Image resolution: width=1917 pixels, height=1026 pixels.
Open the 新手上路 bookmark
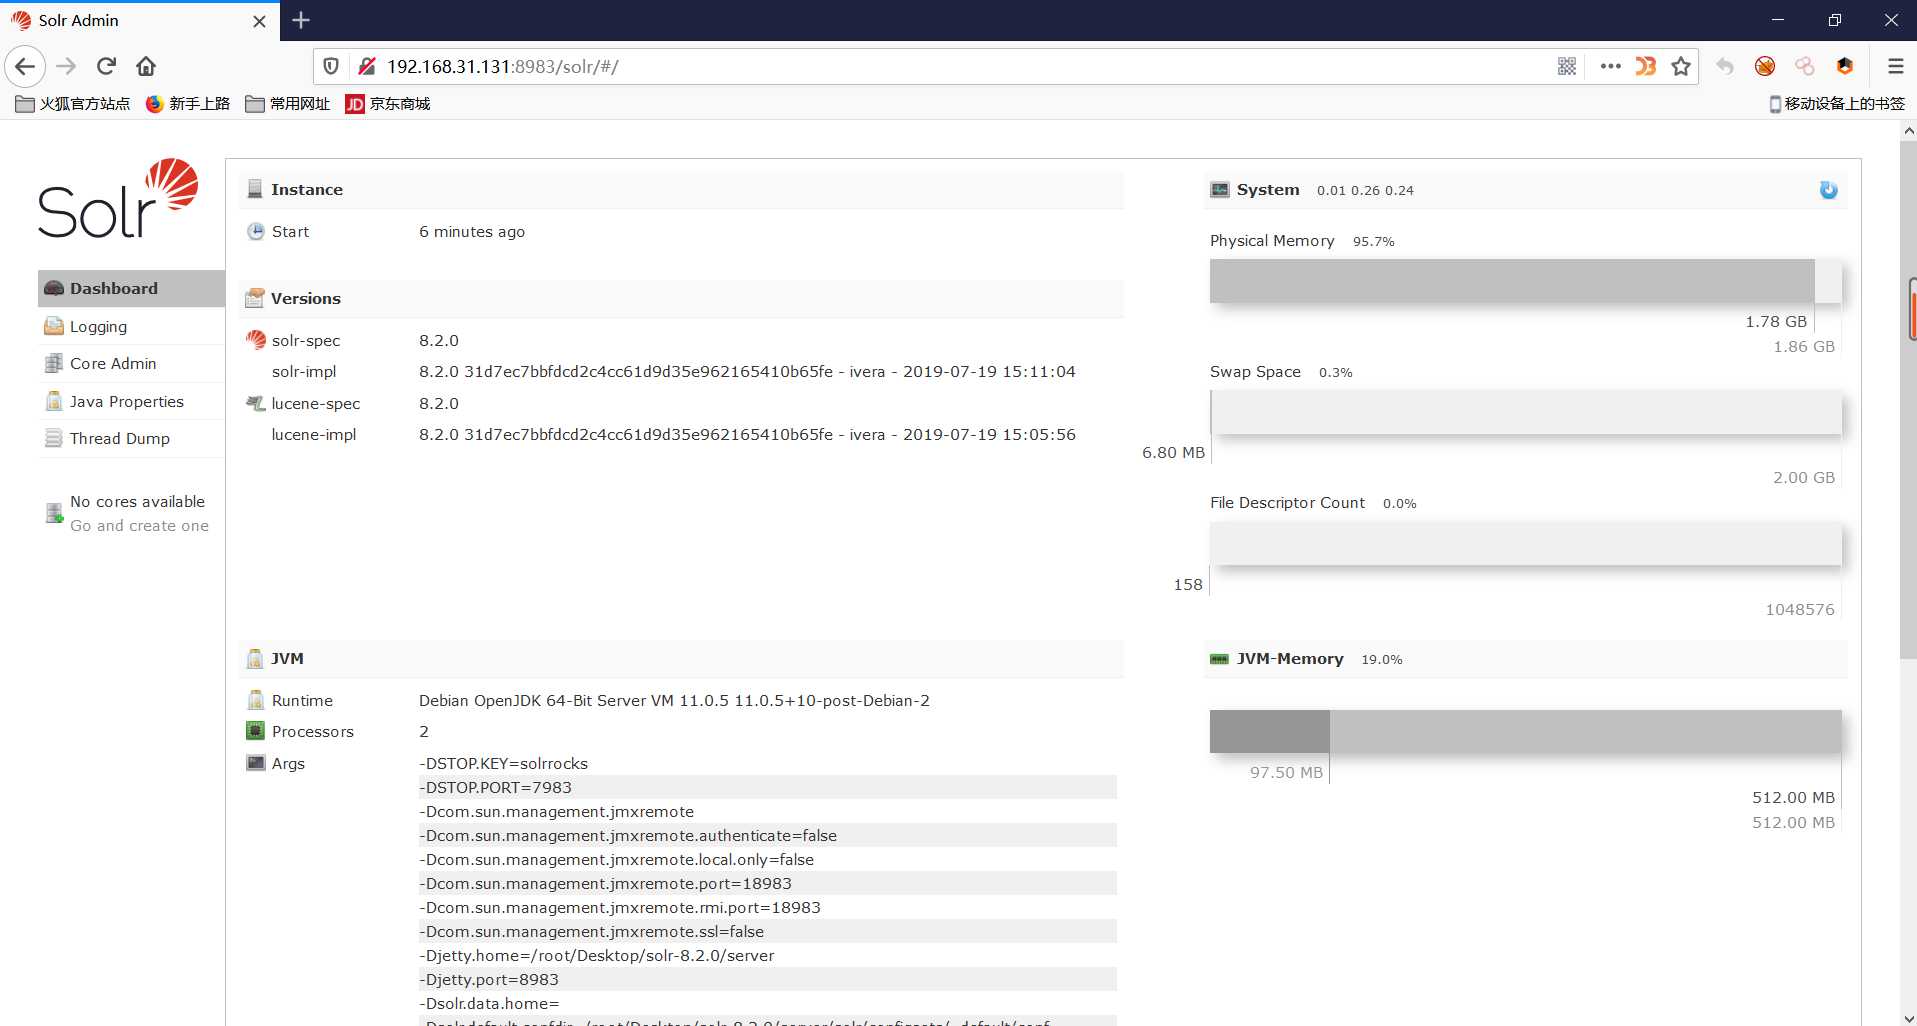click(x=188, y=103)
